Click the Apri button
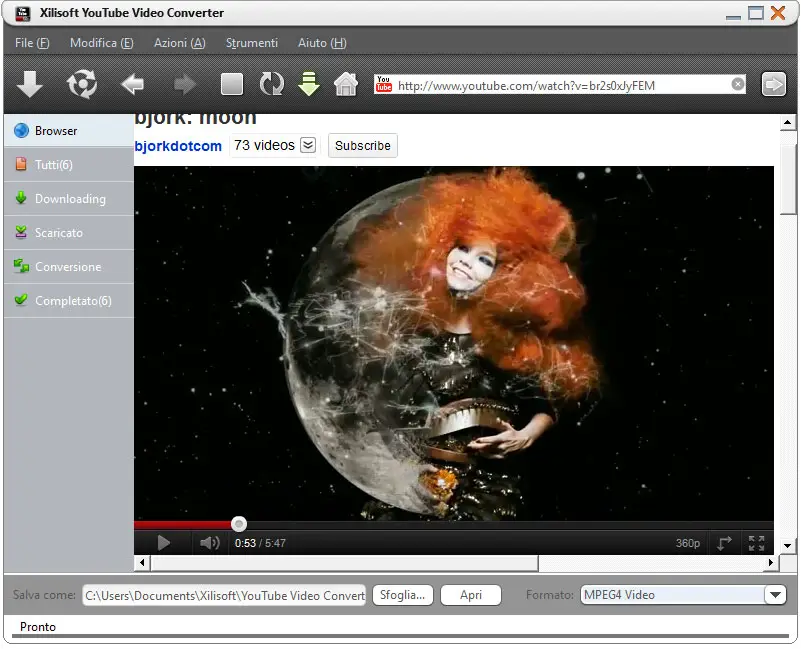Viewport: 801px width, 649px height. pos(470,595)
